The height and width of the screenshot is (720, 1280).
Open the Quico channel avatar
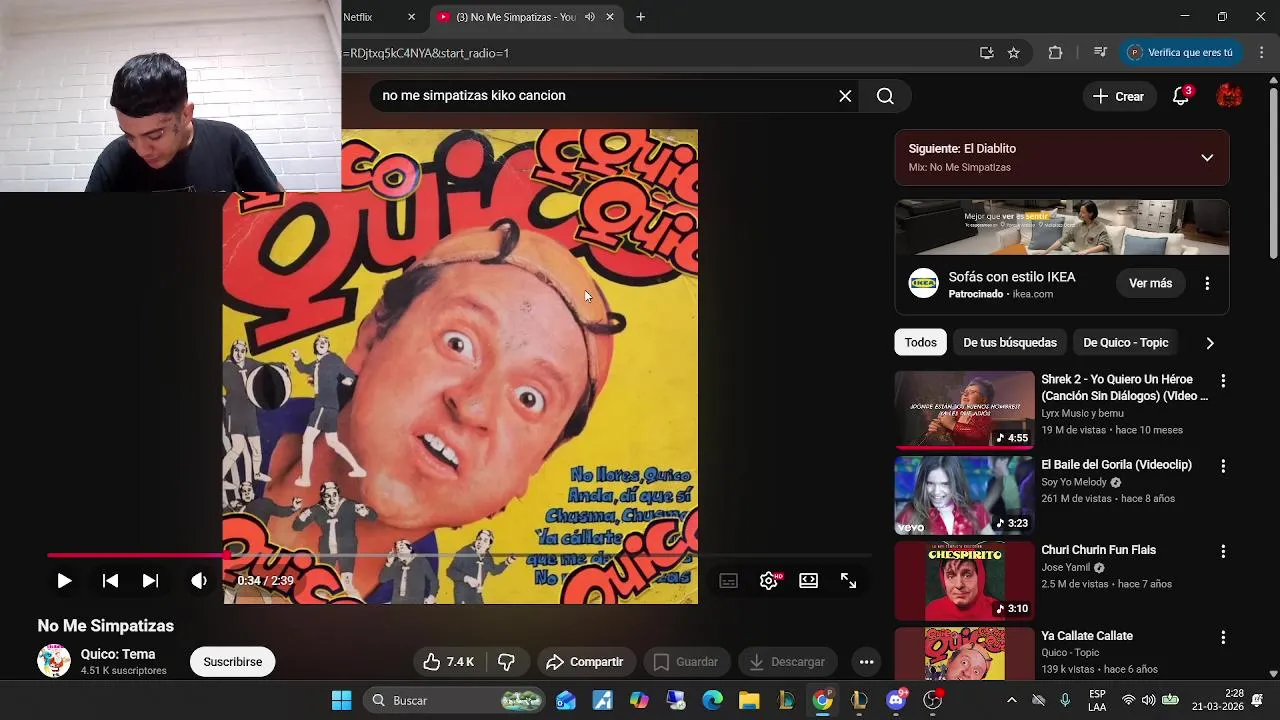(x=54, y=661)
